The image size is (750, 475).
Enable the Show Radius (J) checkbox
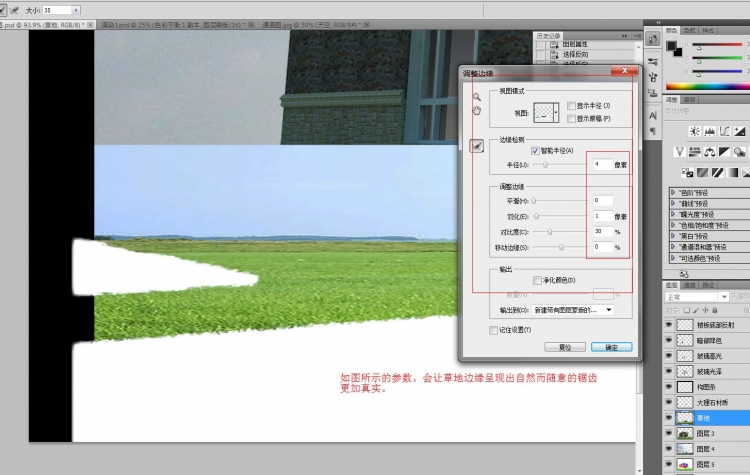click(571, 106)
